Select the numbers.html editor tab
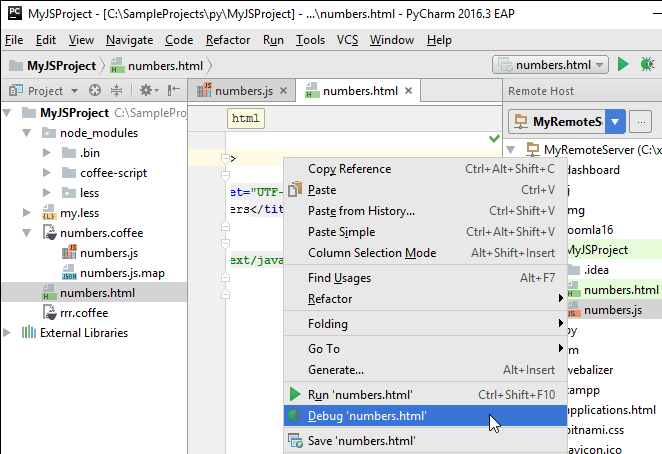The image size is (662, 454). 358,91
